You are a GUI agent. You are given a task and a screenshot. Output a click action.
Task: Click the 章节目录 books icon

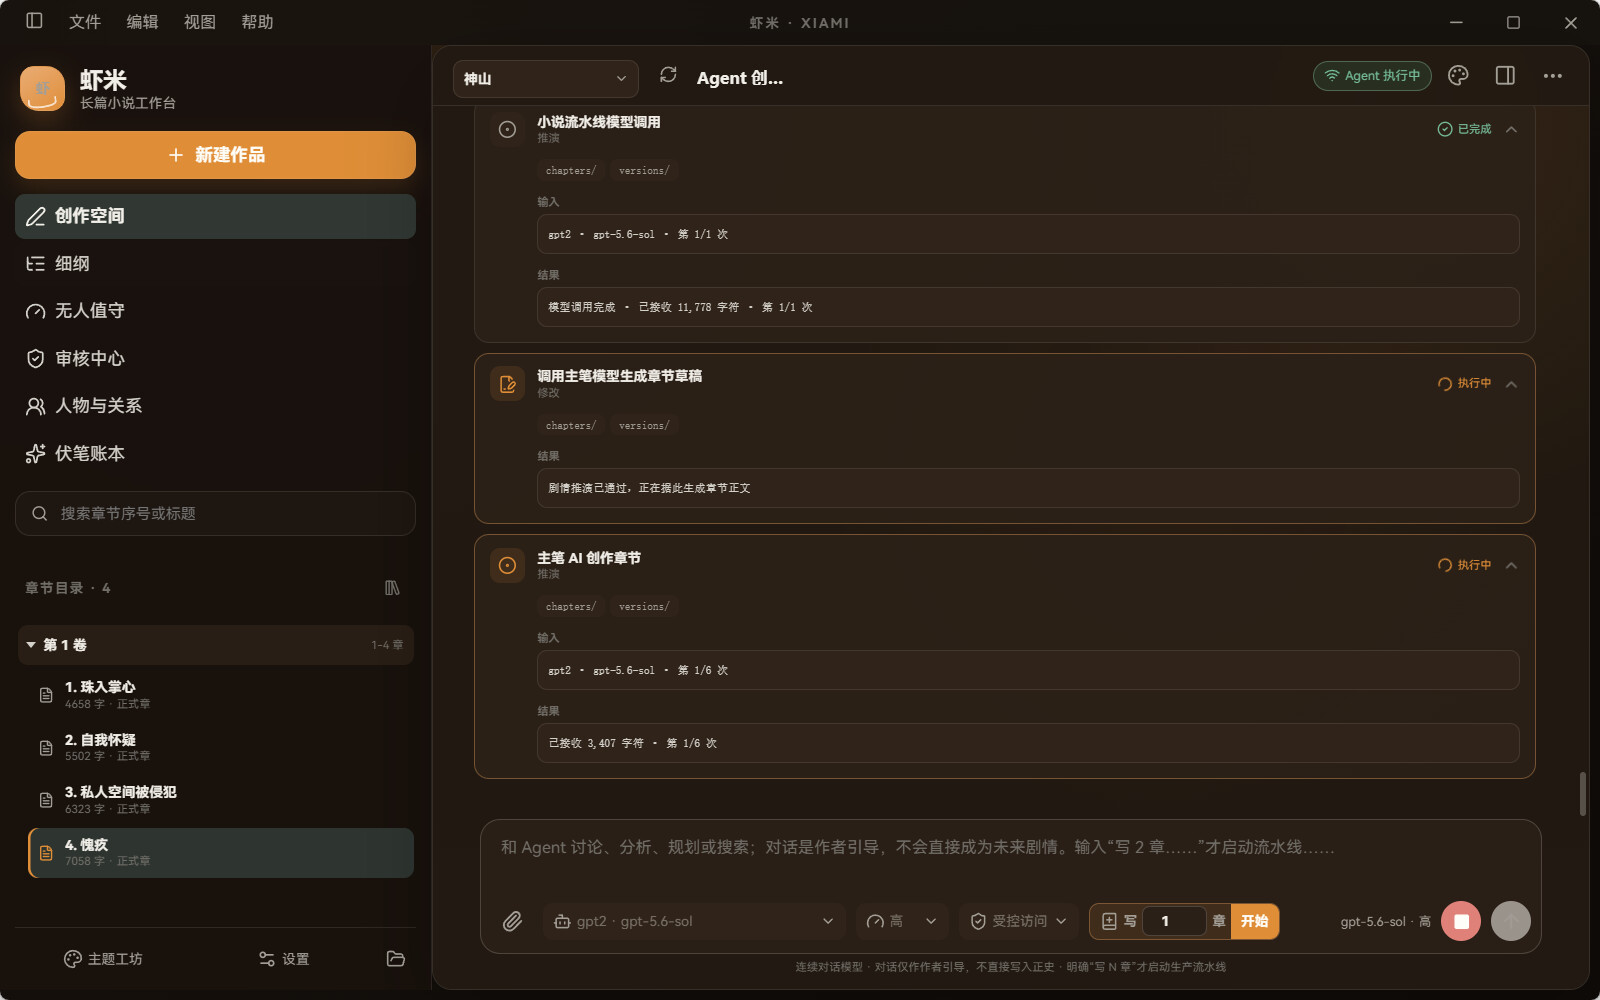pos(392,588)
